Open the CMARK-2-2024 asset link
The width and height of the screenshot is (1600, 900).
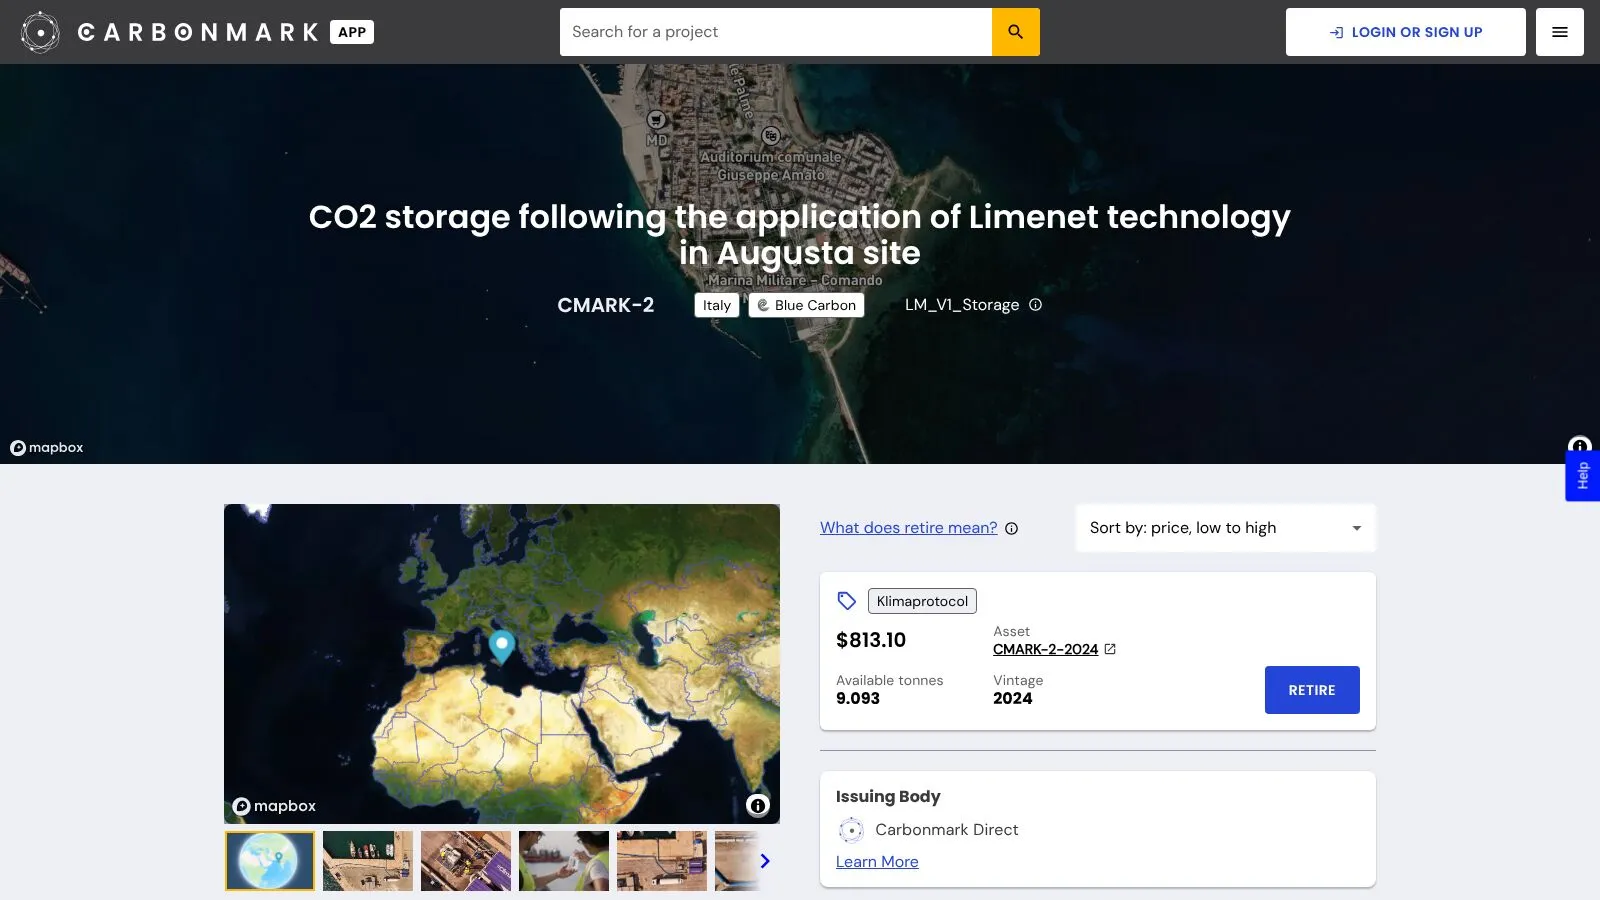pos(1045,649)
